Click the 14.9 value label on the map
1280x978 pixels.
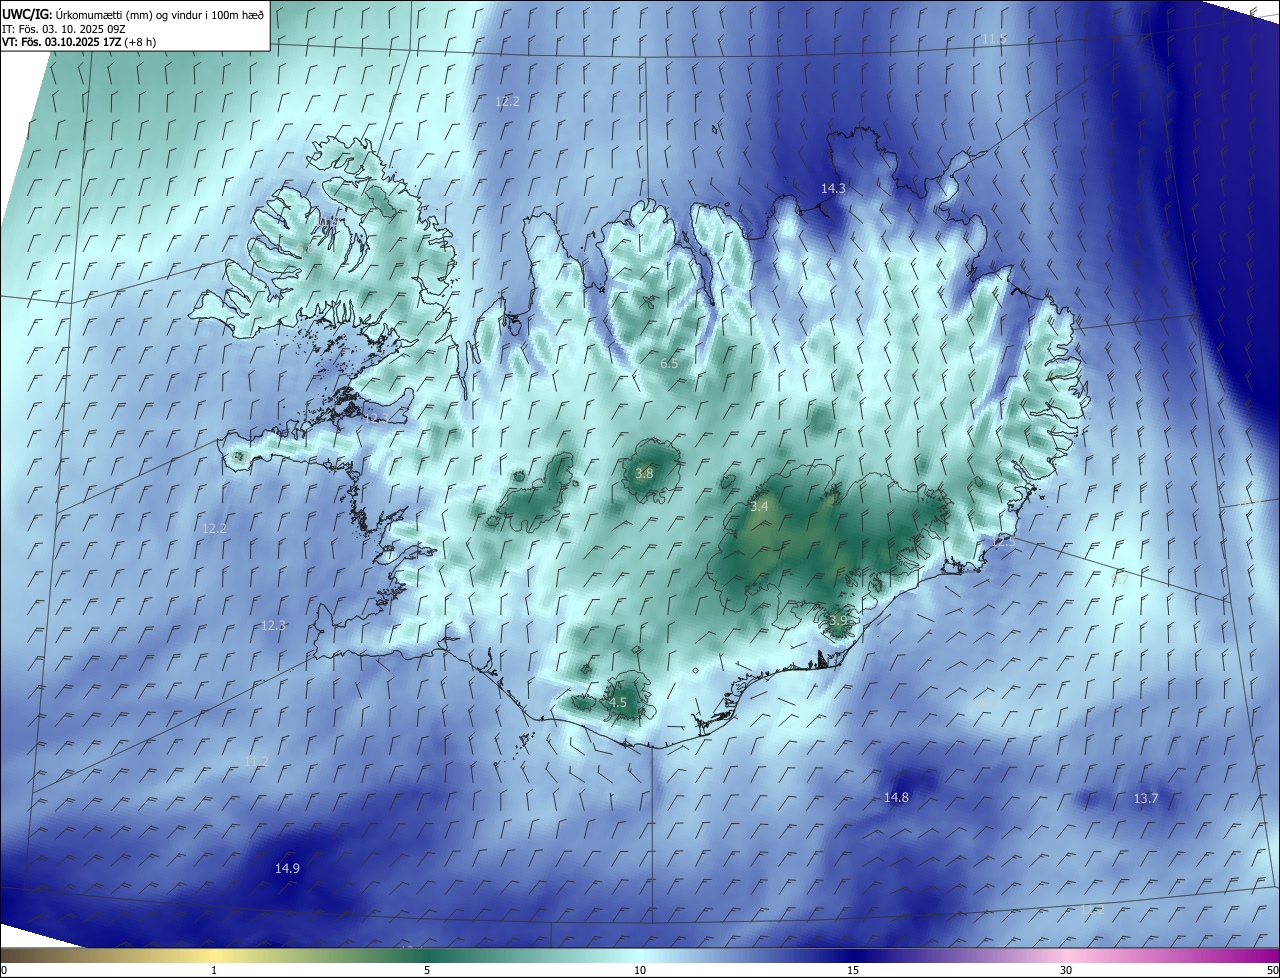click(287, 868)
